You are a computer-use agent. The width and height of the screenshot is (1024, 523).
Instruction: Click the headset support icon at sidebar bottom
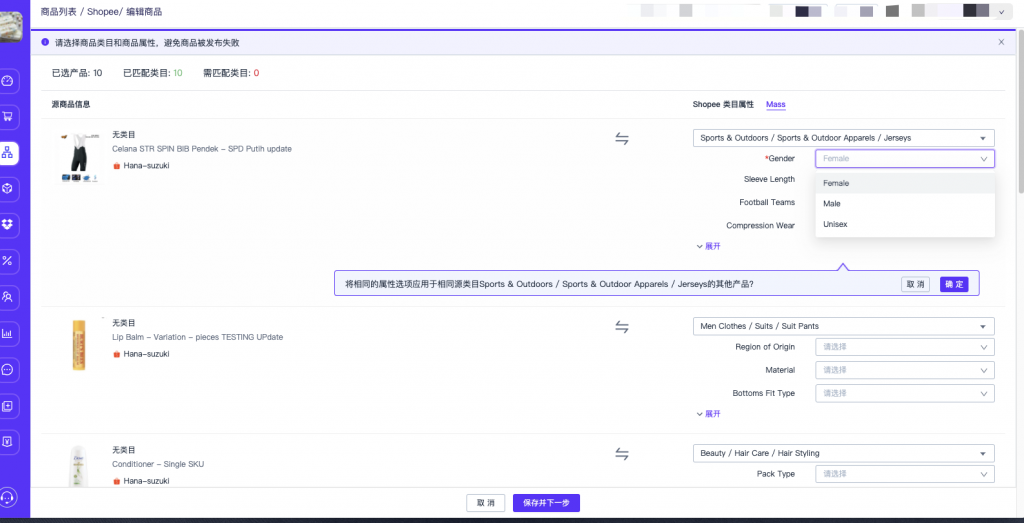click(8, 497)
